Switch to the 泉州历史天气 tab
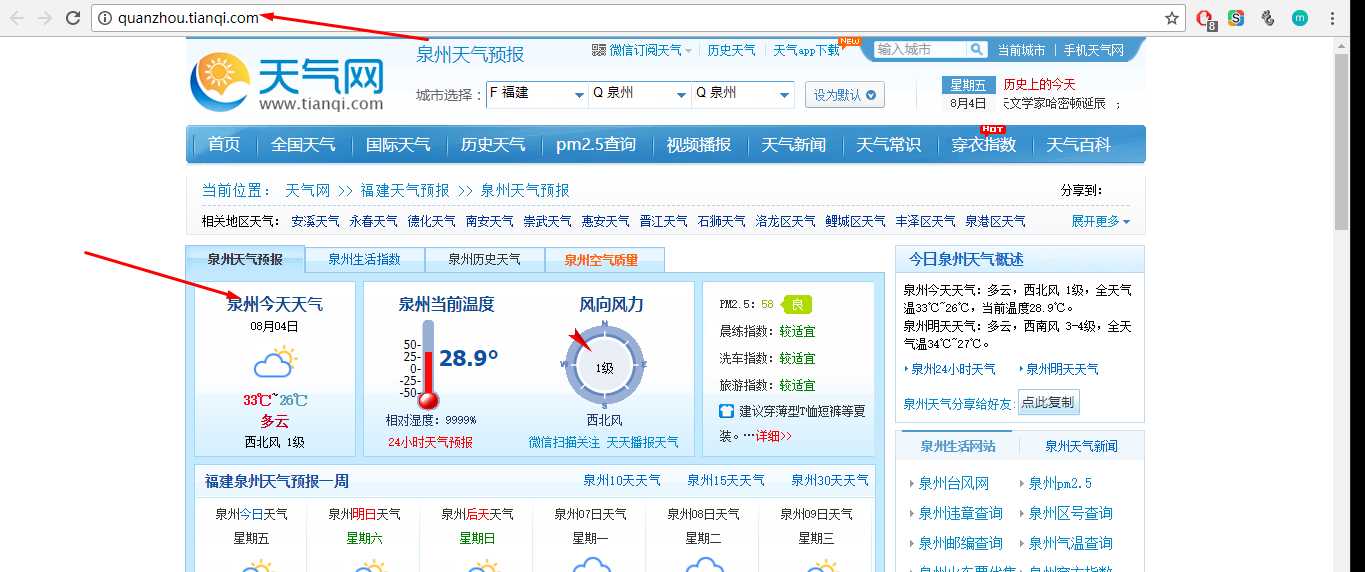Screen dimensions: 1365x572 (x=484, y=259)
